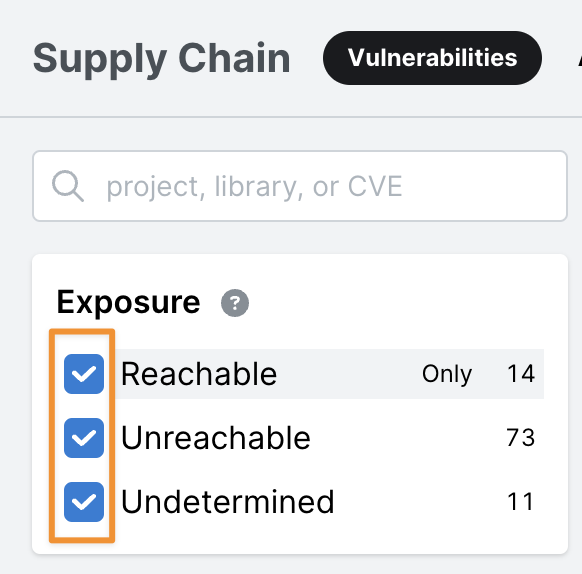Select the Unreachable label text

(x=216, y=438)
